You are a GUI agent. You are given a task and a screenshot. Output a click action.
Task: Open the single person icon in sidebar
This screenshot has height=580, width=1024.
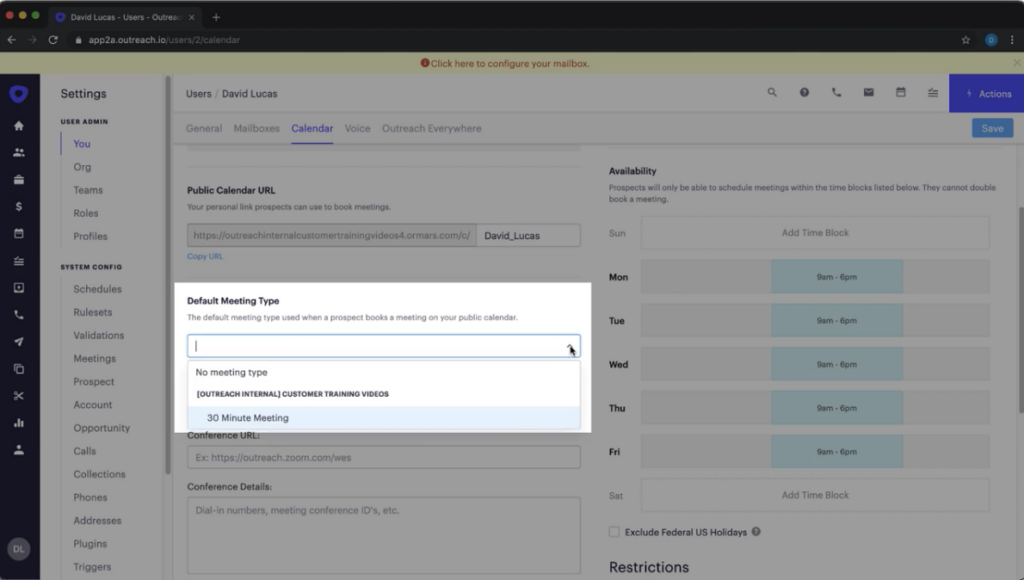[x=19, y=450]
